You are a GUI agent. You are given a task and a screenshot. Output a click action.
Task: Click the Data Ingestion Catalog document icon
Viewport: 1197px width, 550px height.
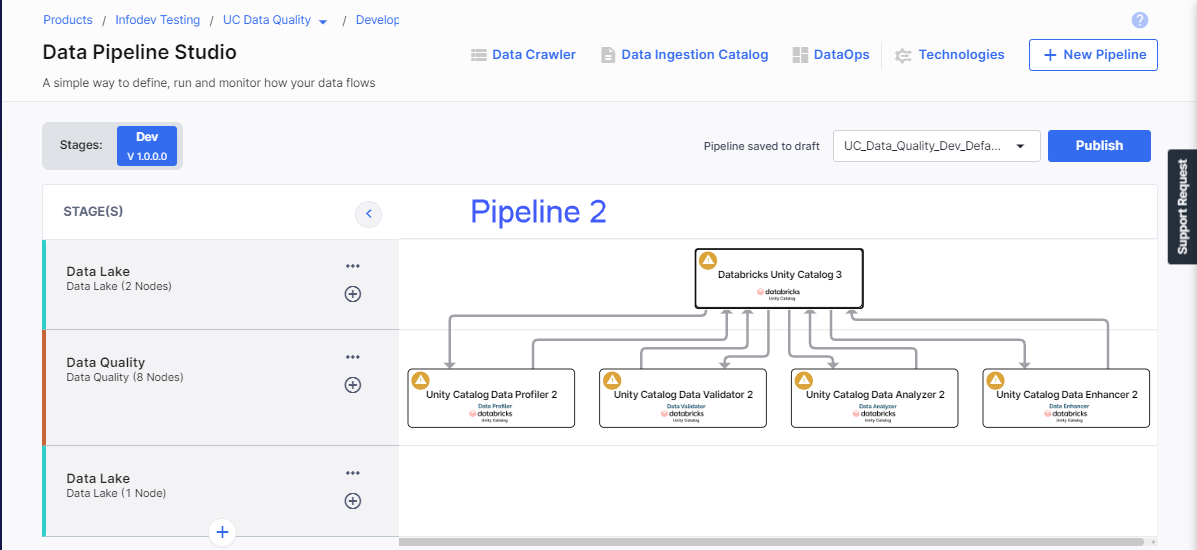point(608,55)
